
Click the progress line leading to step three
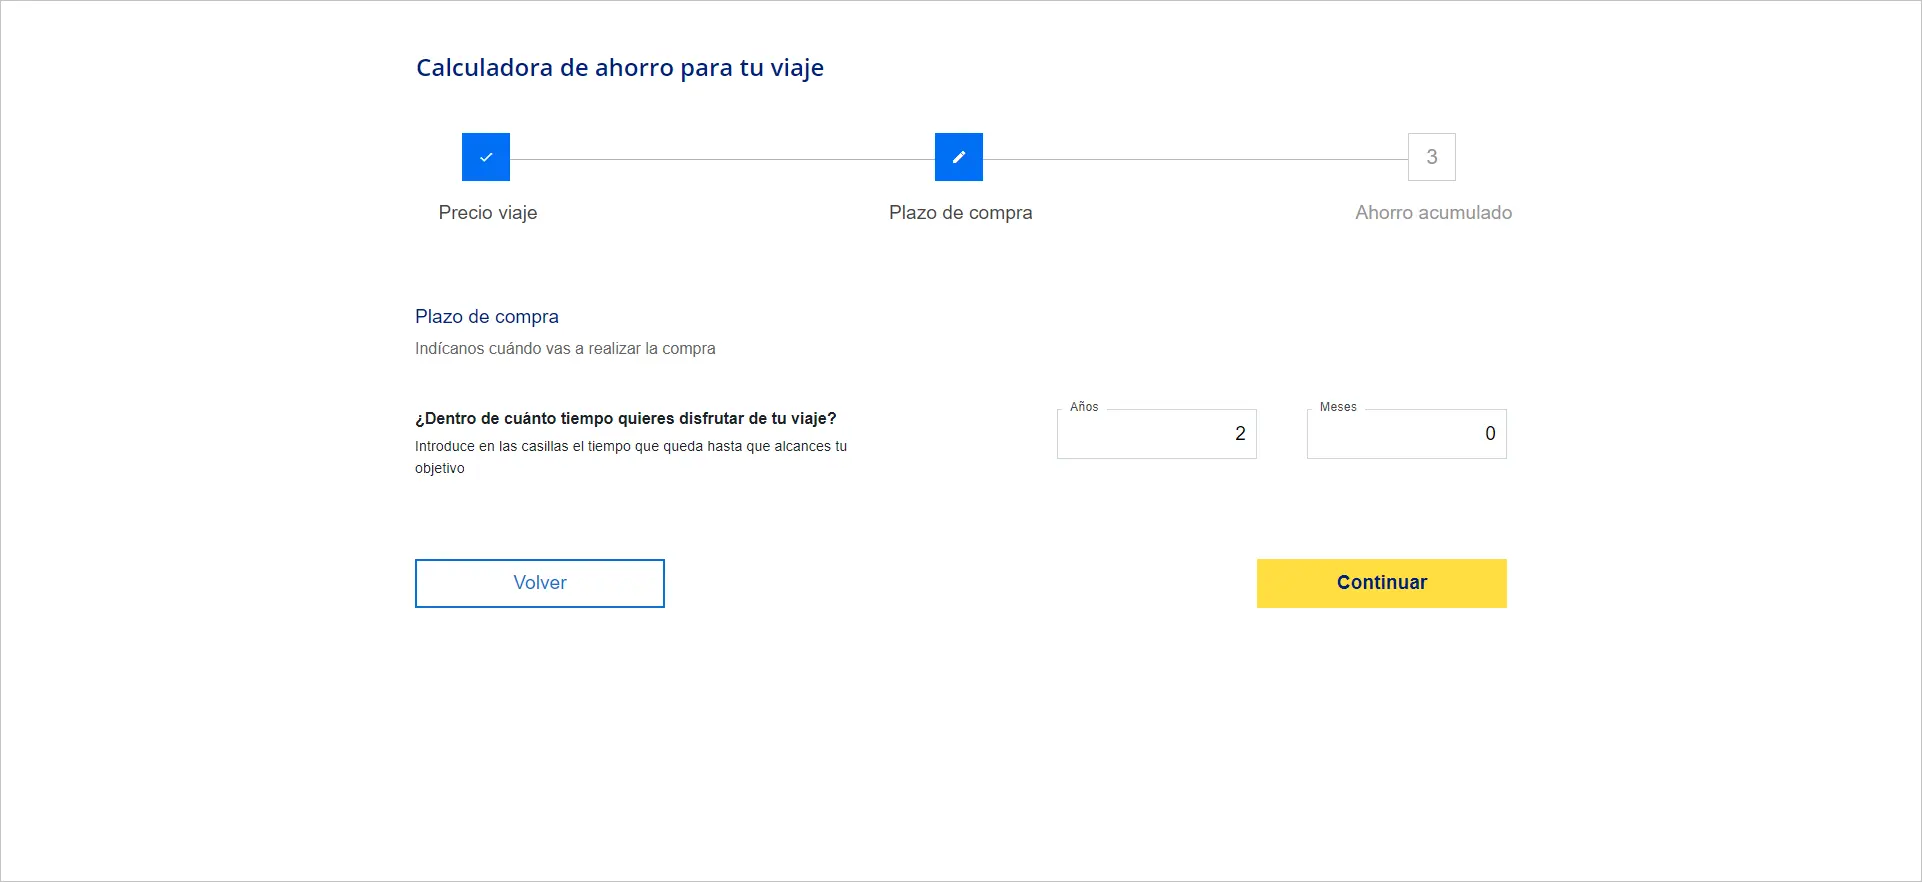[x=1195, y=159]
